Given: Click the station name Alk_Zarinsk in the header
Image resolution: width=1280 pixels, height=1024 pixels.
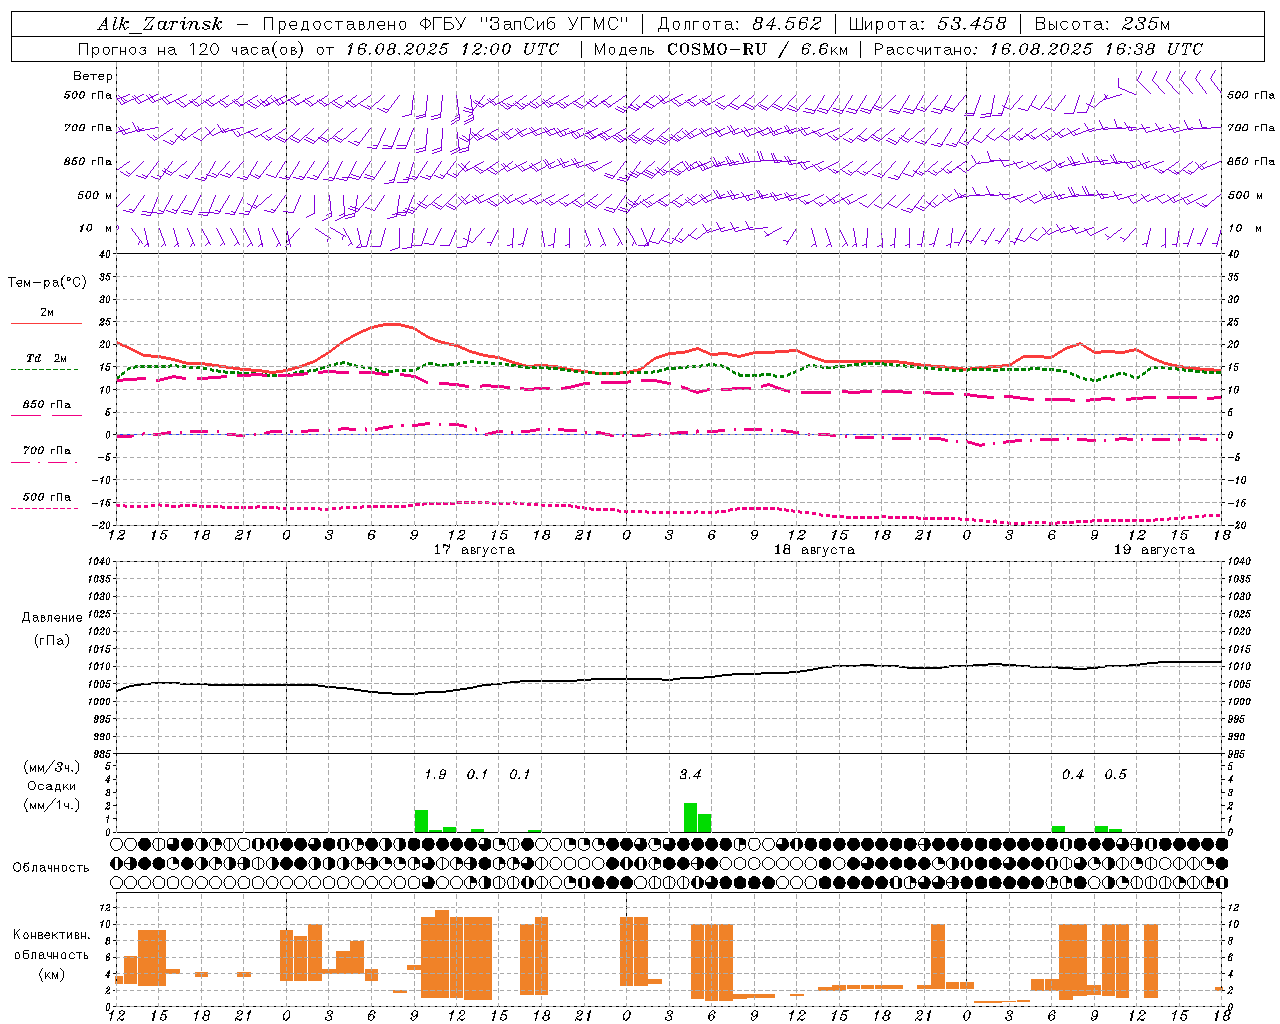Looking at the screenshot, I should (160, 24).
